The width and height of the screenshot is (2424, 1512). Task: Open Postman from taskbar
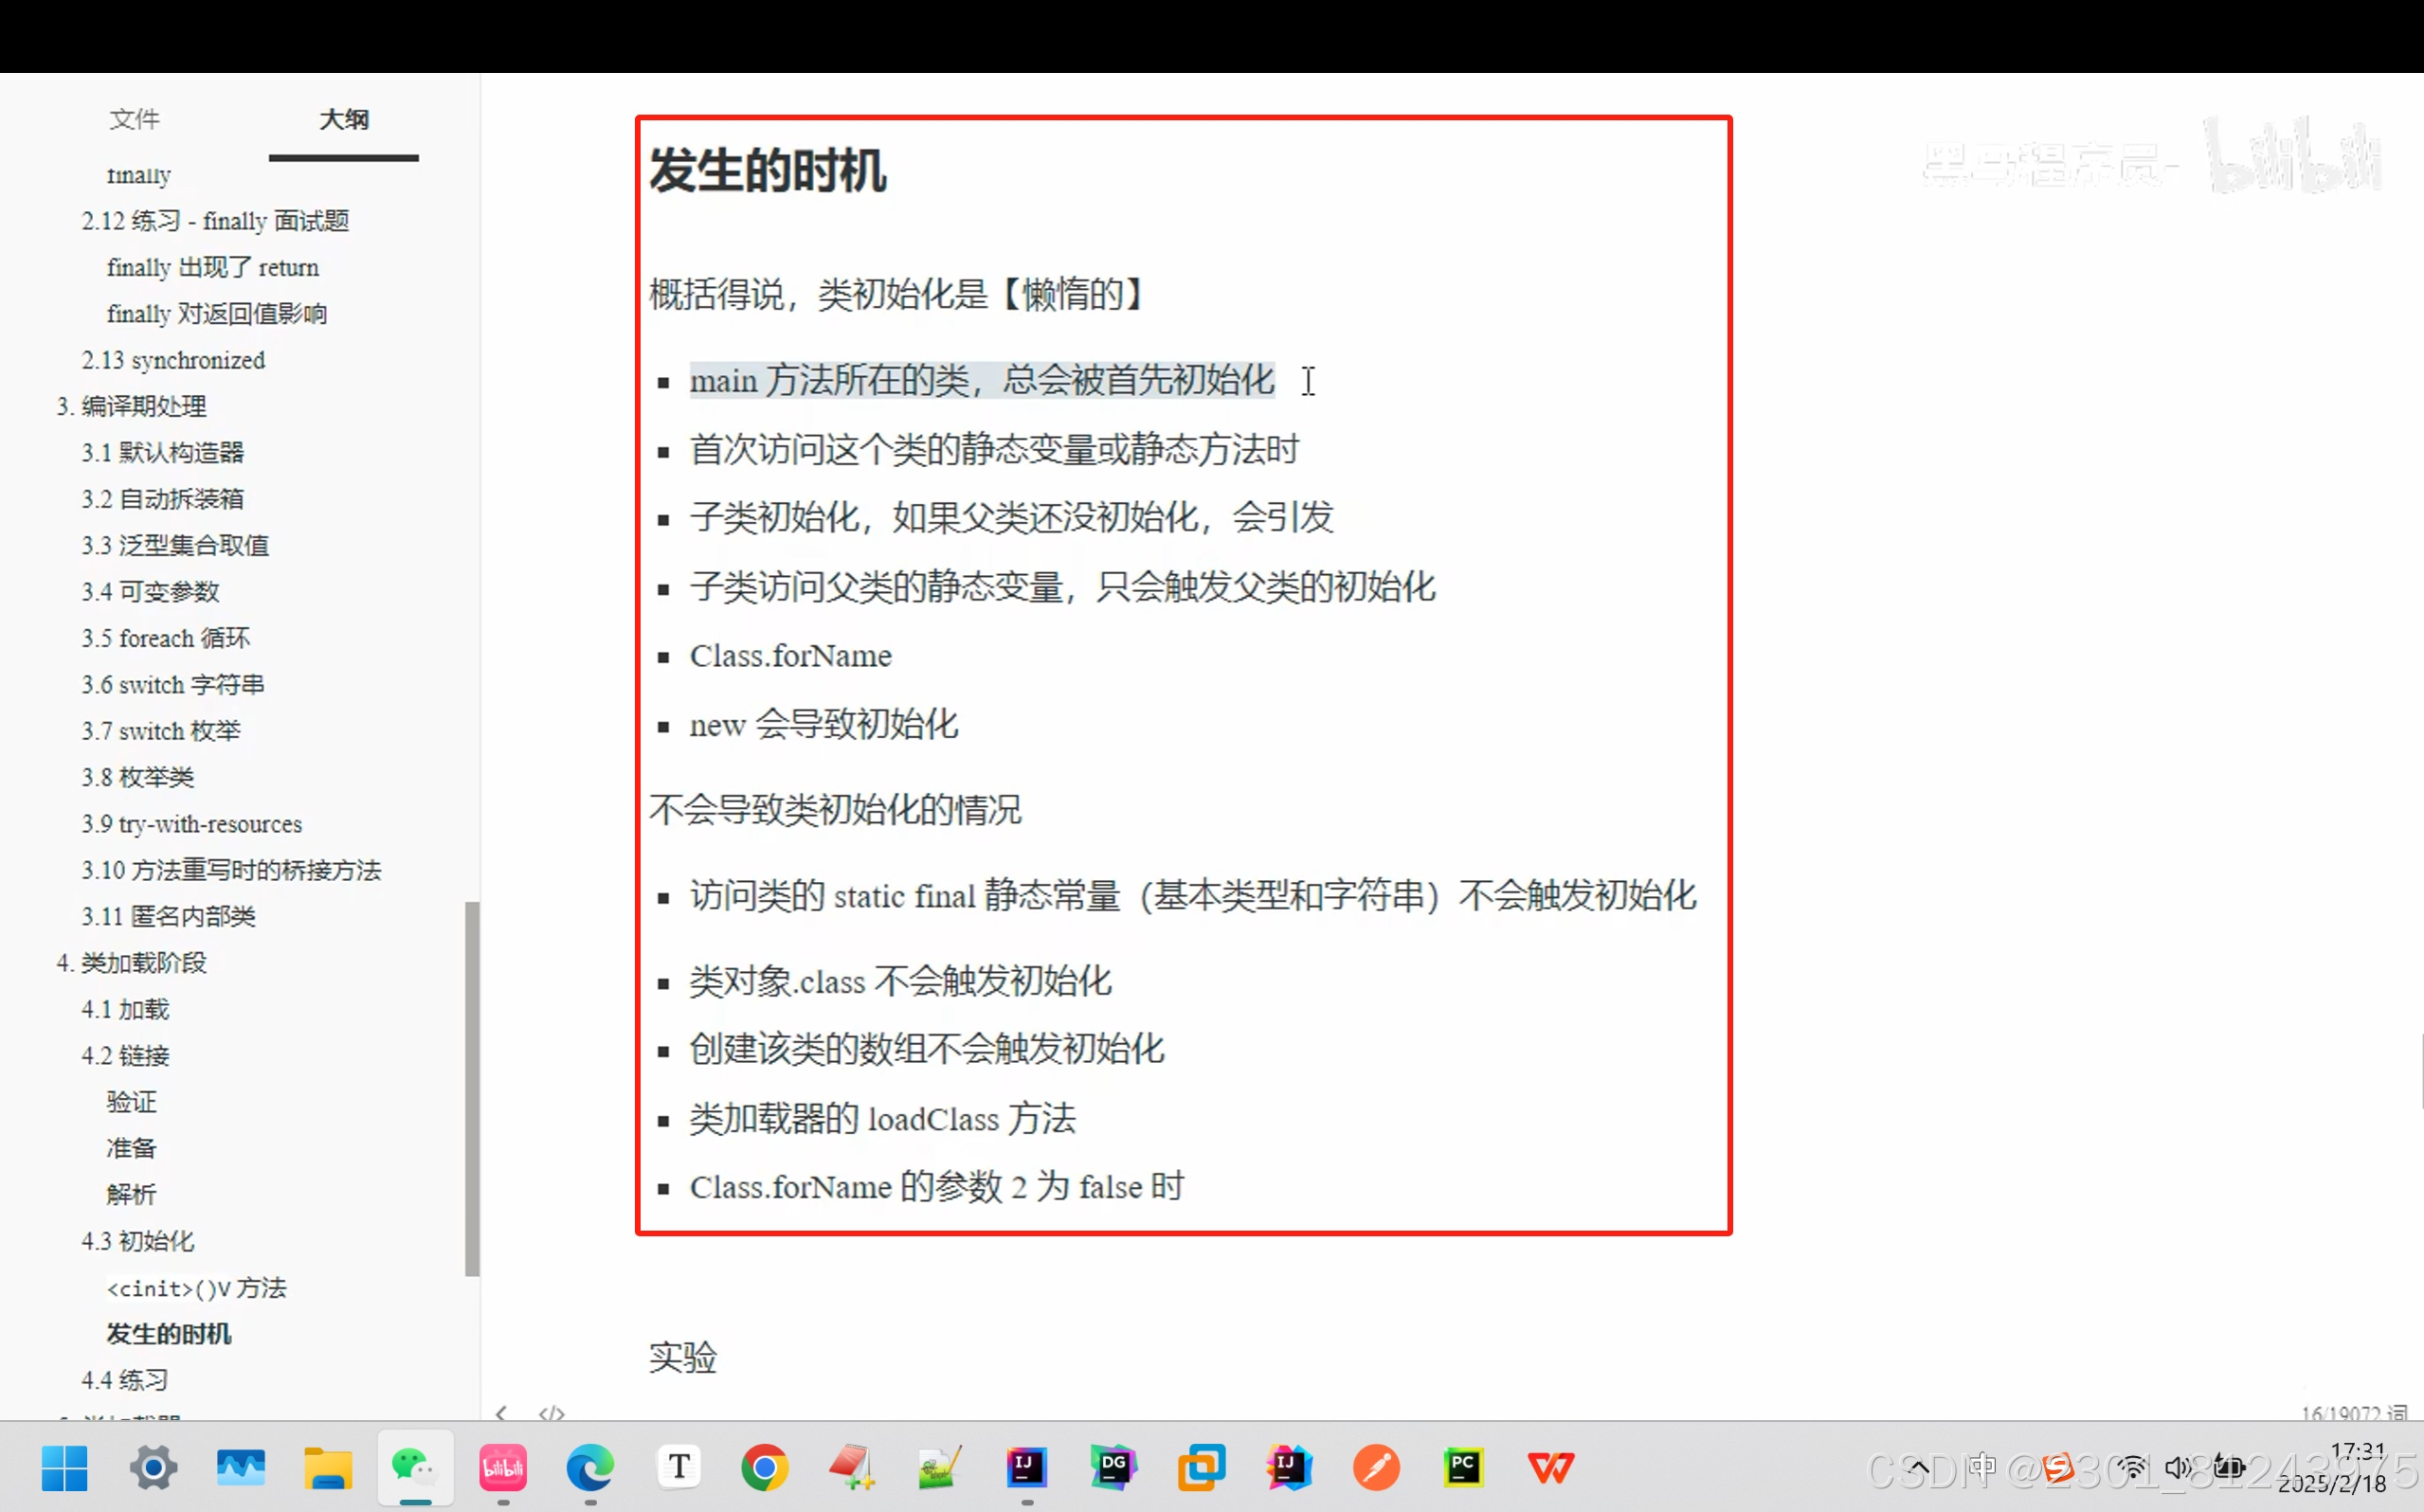[1376, 1467]
